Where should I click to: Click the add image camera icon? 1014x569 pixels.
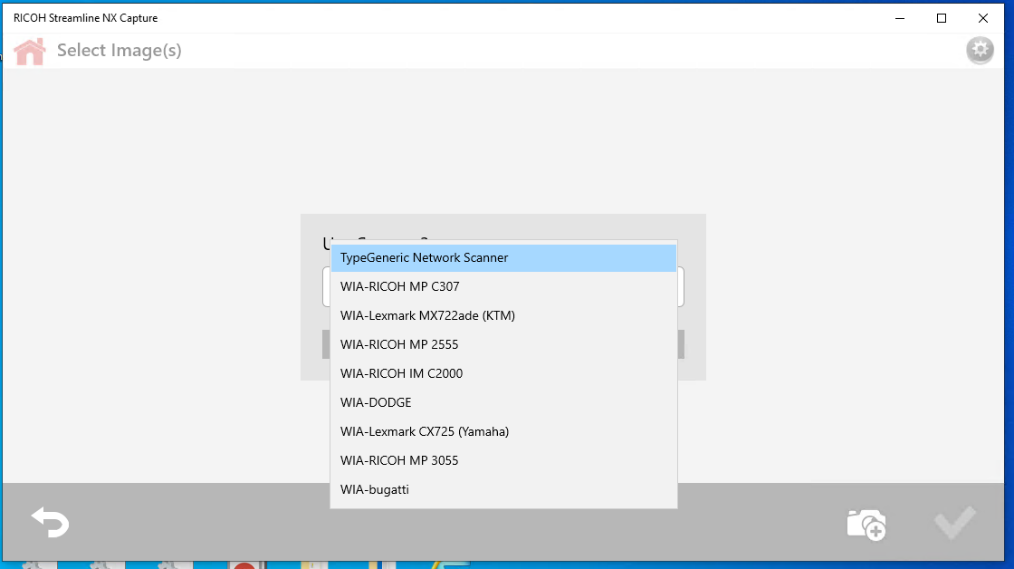pyautogui.click(x=865, y=524)
